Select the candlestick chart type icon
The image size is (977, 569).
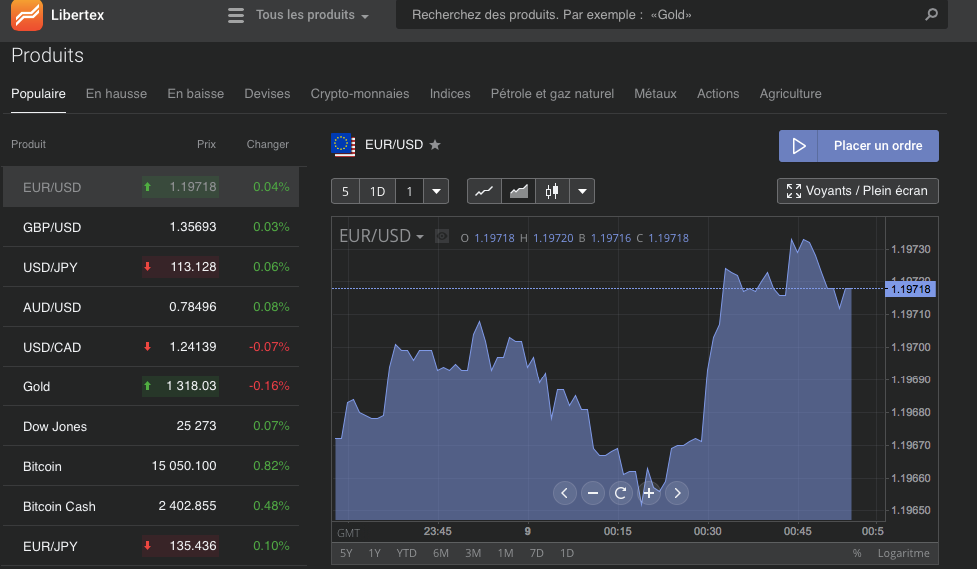(x=552, y=191)
